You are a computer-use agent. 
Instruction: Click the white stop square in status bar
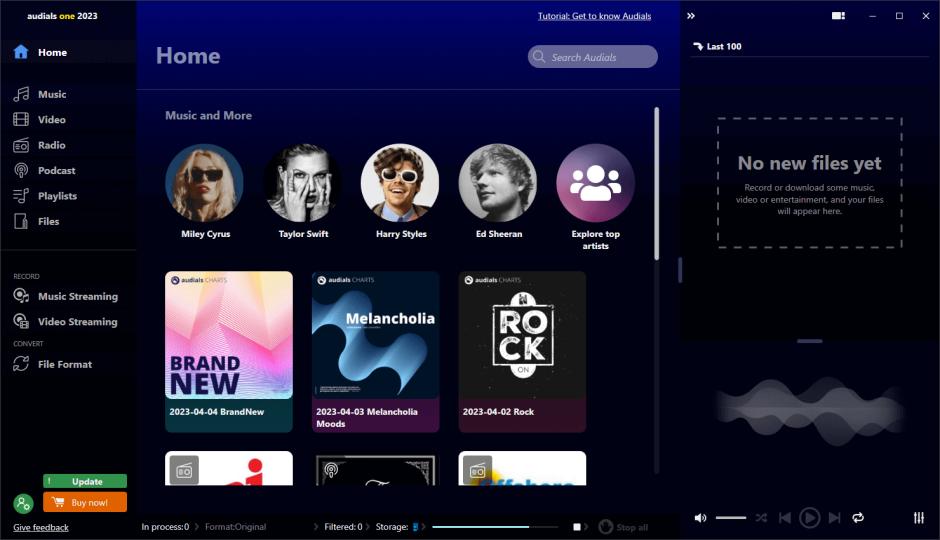coord(577,527)
